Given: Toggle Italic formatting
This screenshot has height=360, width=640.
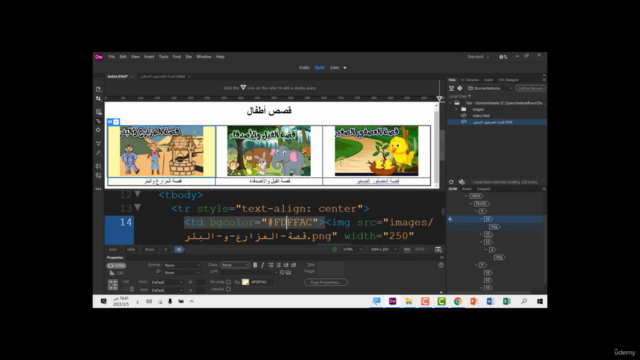Looking at the screenshot, I should pyautogui.click(x=262, y=265).
